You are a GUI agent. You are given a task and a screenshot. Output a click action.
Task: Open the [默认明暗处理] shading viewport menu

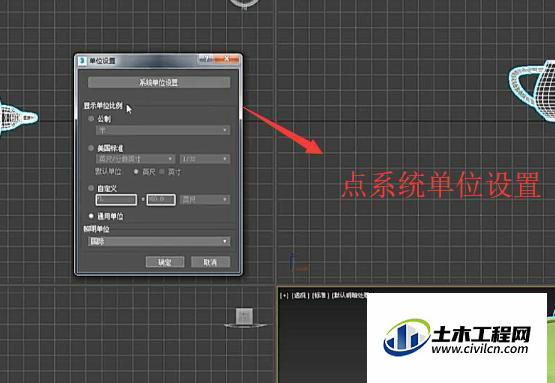pos(350,295)
